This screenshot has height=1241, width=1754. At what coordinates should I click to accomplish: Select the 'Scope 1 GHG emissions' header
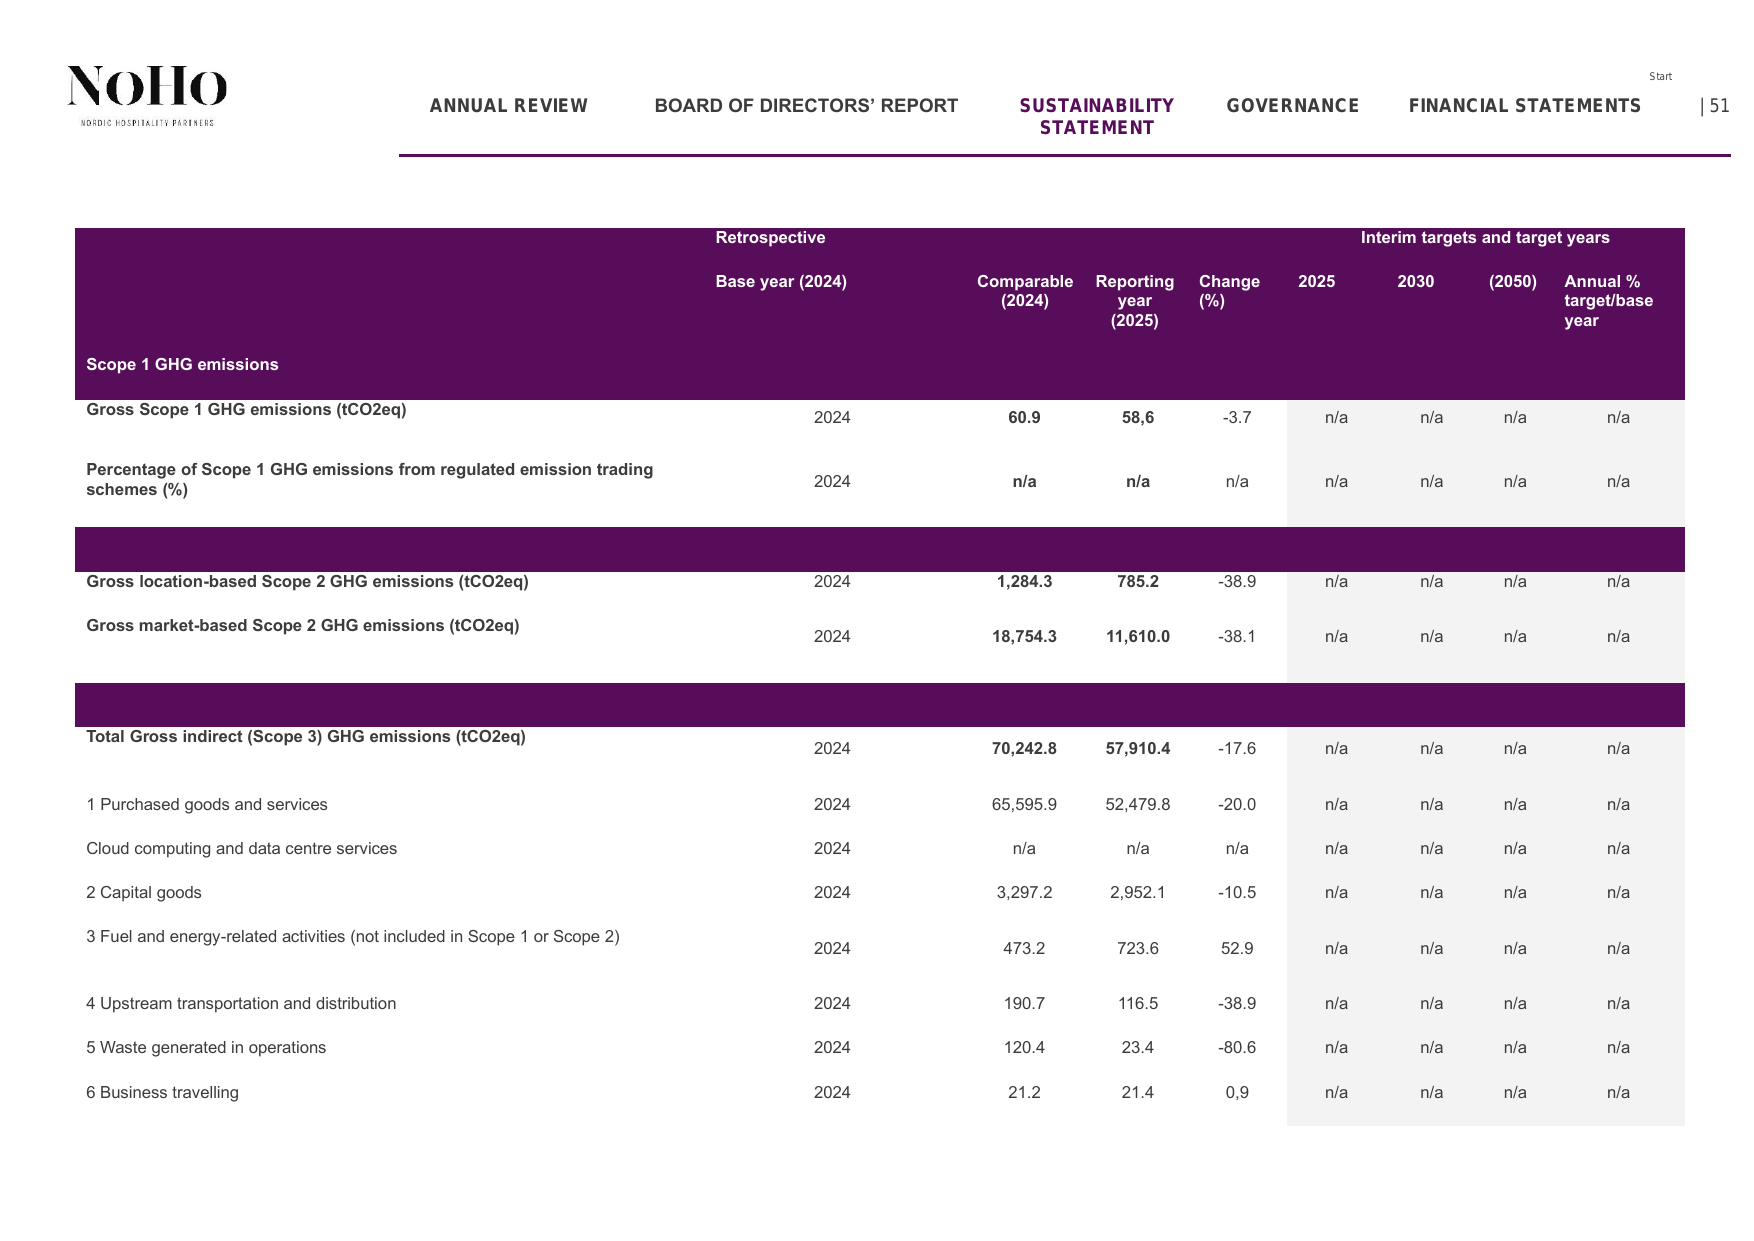[x=182, y=365]
